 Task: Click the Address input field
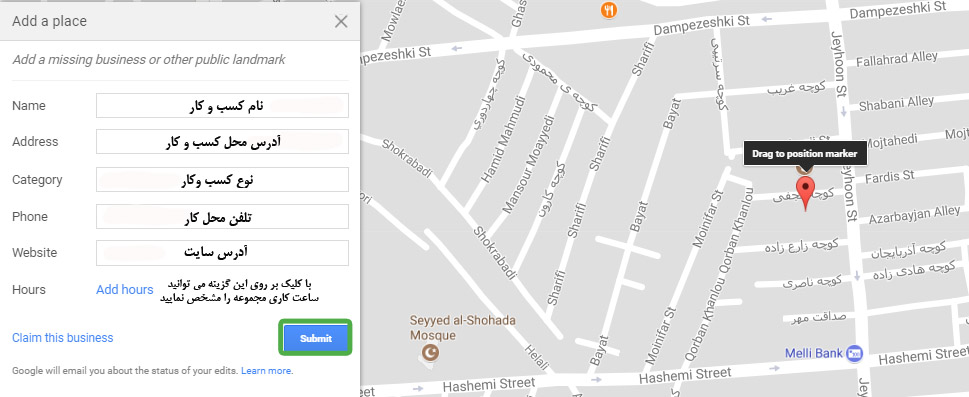pyautogui.click(x=222, y=142)
